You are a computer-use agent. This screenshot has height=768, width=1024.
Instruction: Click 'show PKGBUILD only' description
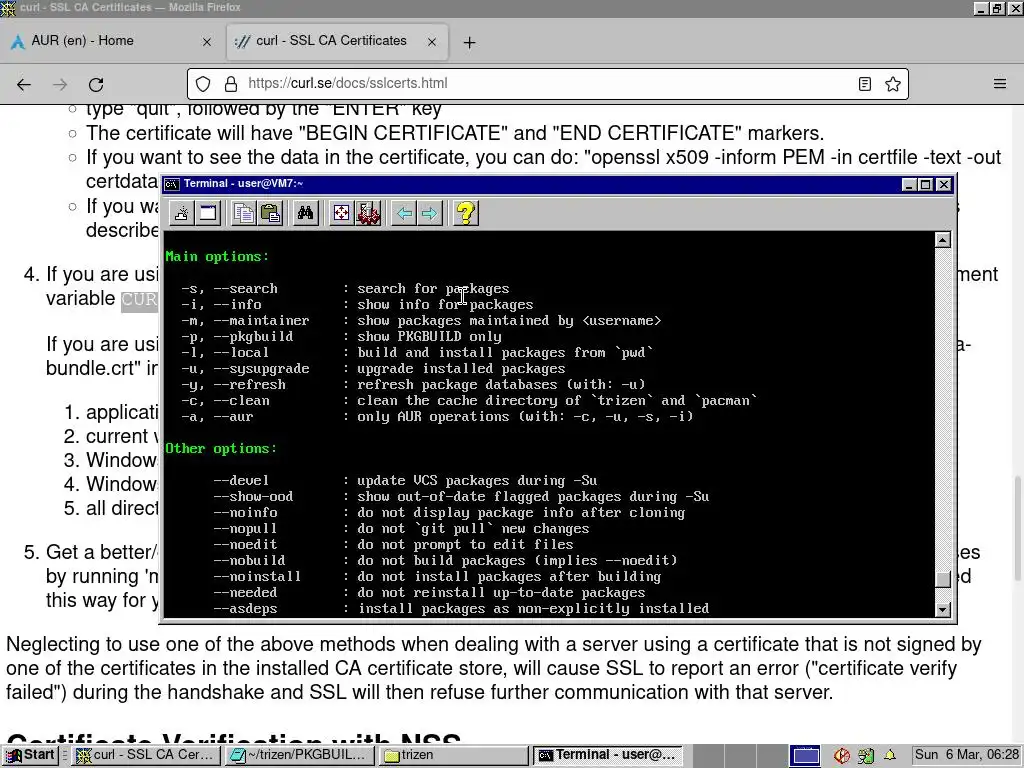coord(429,336)
